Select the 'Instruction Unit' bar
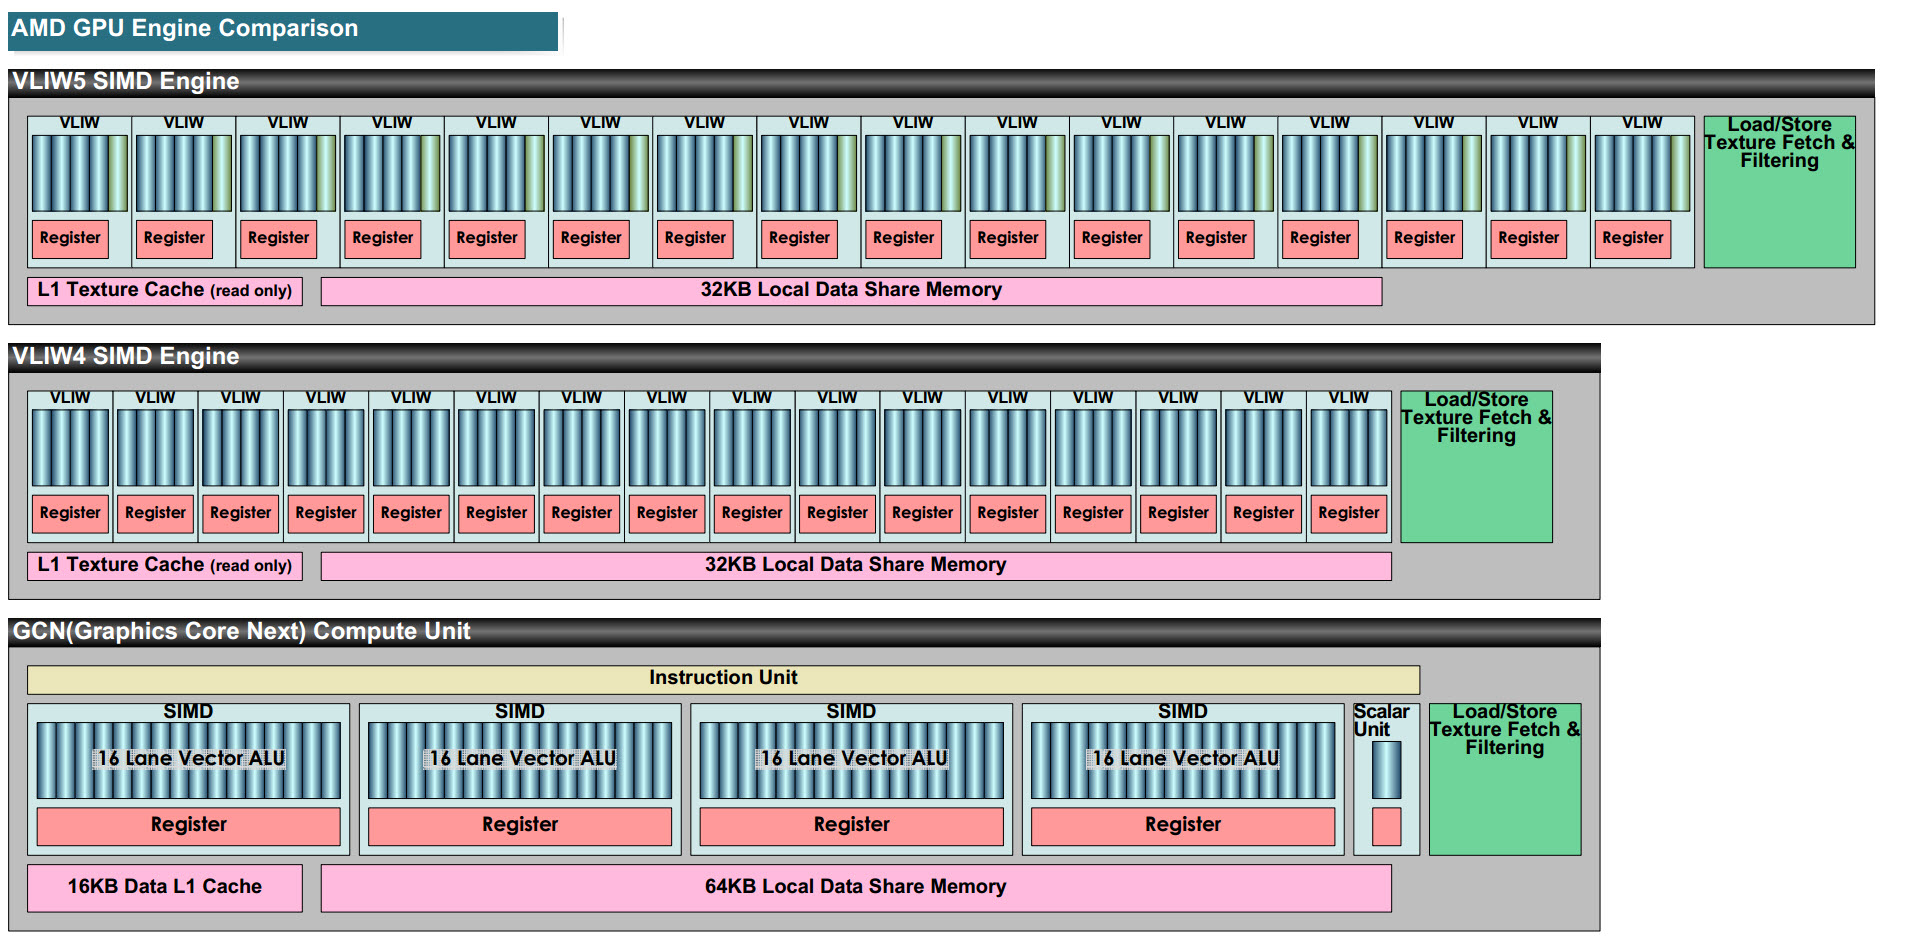 (x=723, y=679)
